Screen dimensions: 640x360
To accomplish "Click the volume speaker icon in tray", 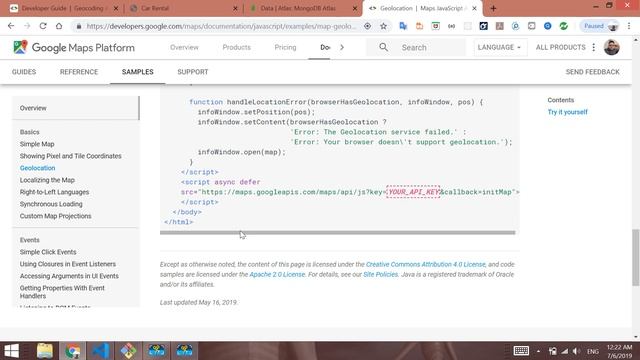I will (576, 351).
